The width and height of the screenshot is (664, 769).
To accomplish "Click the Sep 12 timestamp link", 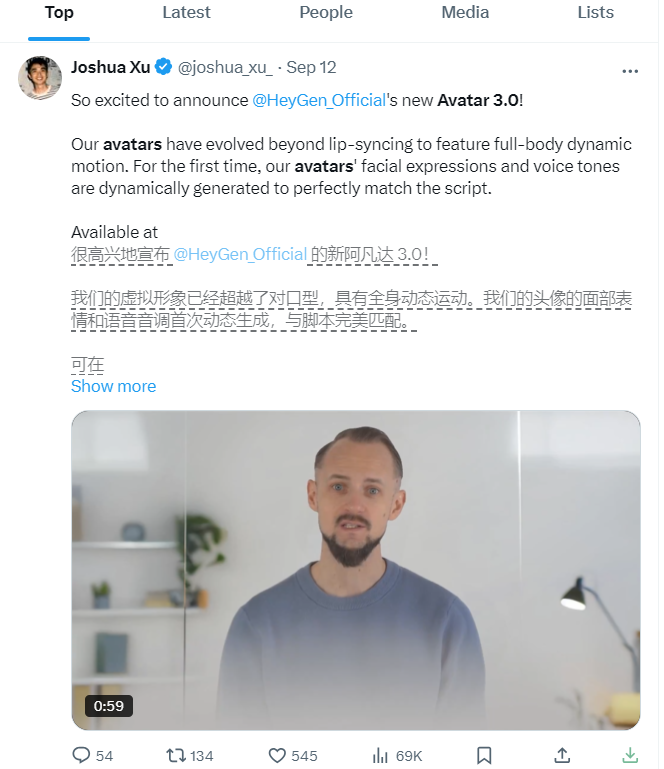I will 311,68.
